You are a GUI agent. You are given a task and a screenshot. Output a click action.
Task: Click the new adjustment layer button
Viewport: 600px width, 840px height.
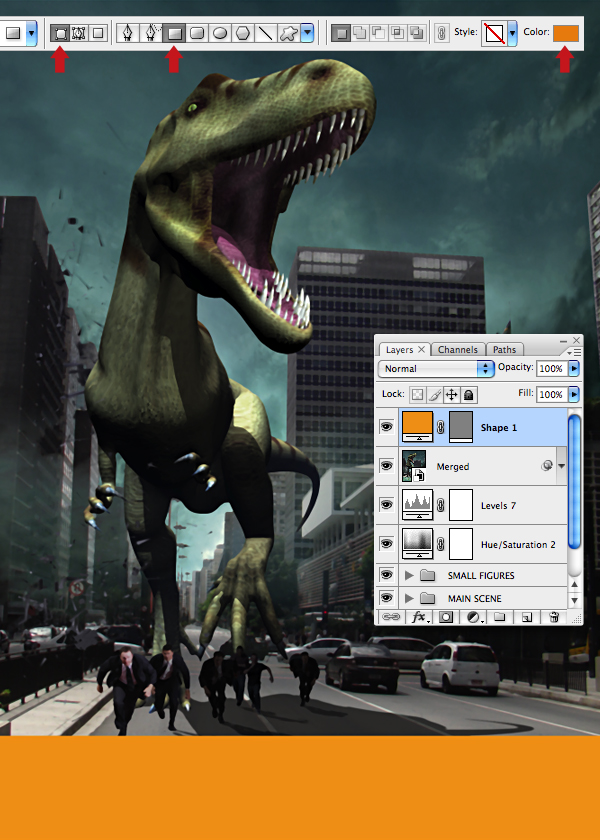474,617
